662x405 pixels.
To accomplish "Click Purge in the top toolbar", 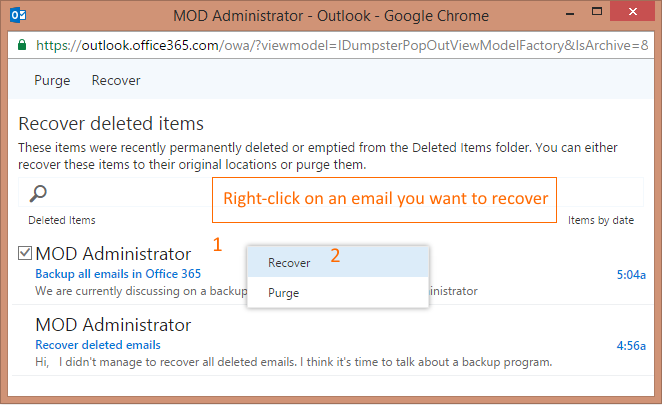I will (x=52, y=80).
